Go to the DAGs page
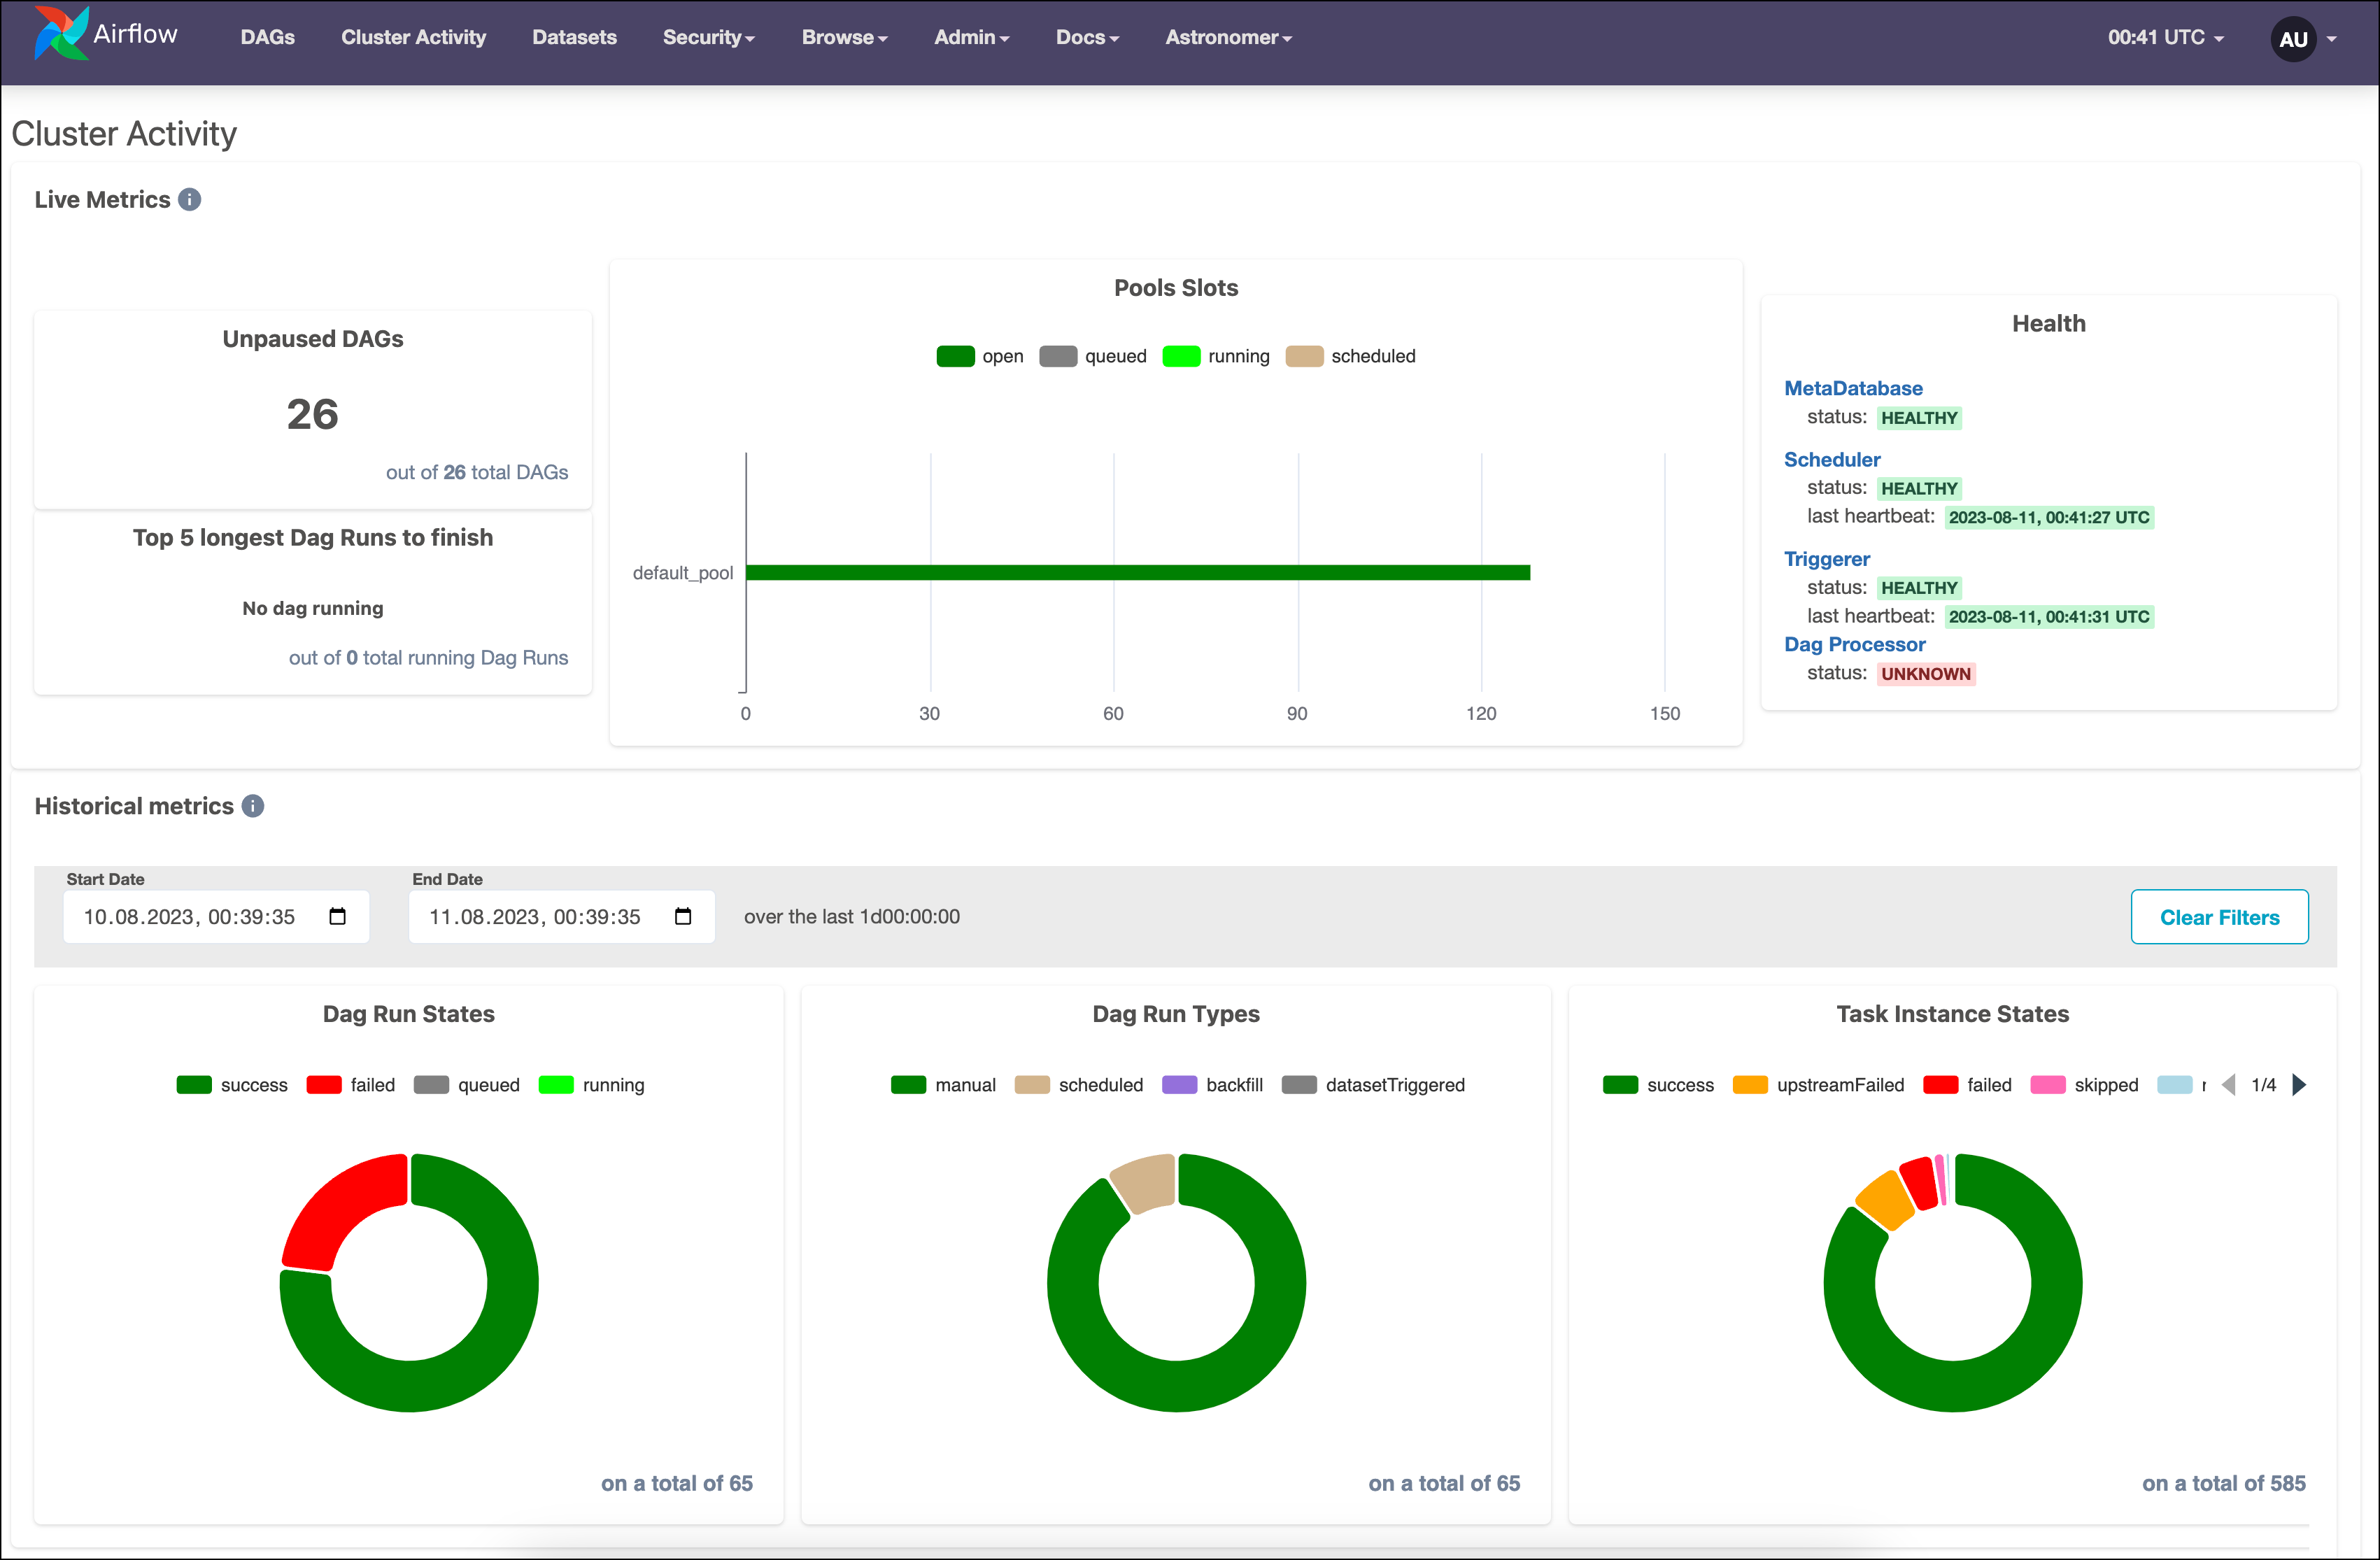This screenshot has width=2380, height=1560. (268, 37)
